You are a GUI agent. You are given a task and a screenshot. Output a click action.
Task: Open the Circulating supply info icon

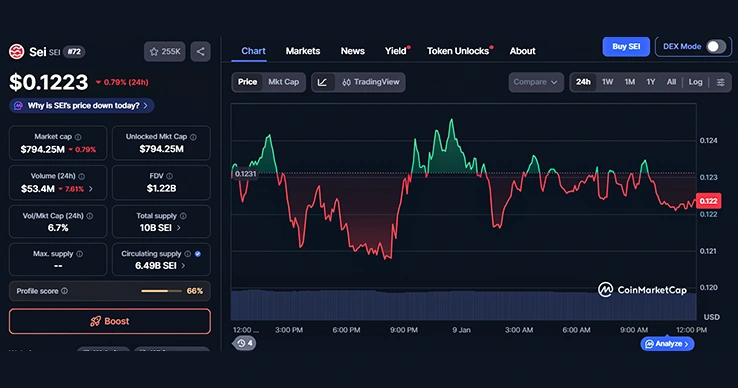(x=187, y=254)
